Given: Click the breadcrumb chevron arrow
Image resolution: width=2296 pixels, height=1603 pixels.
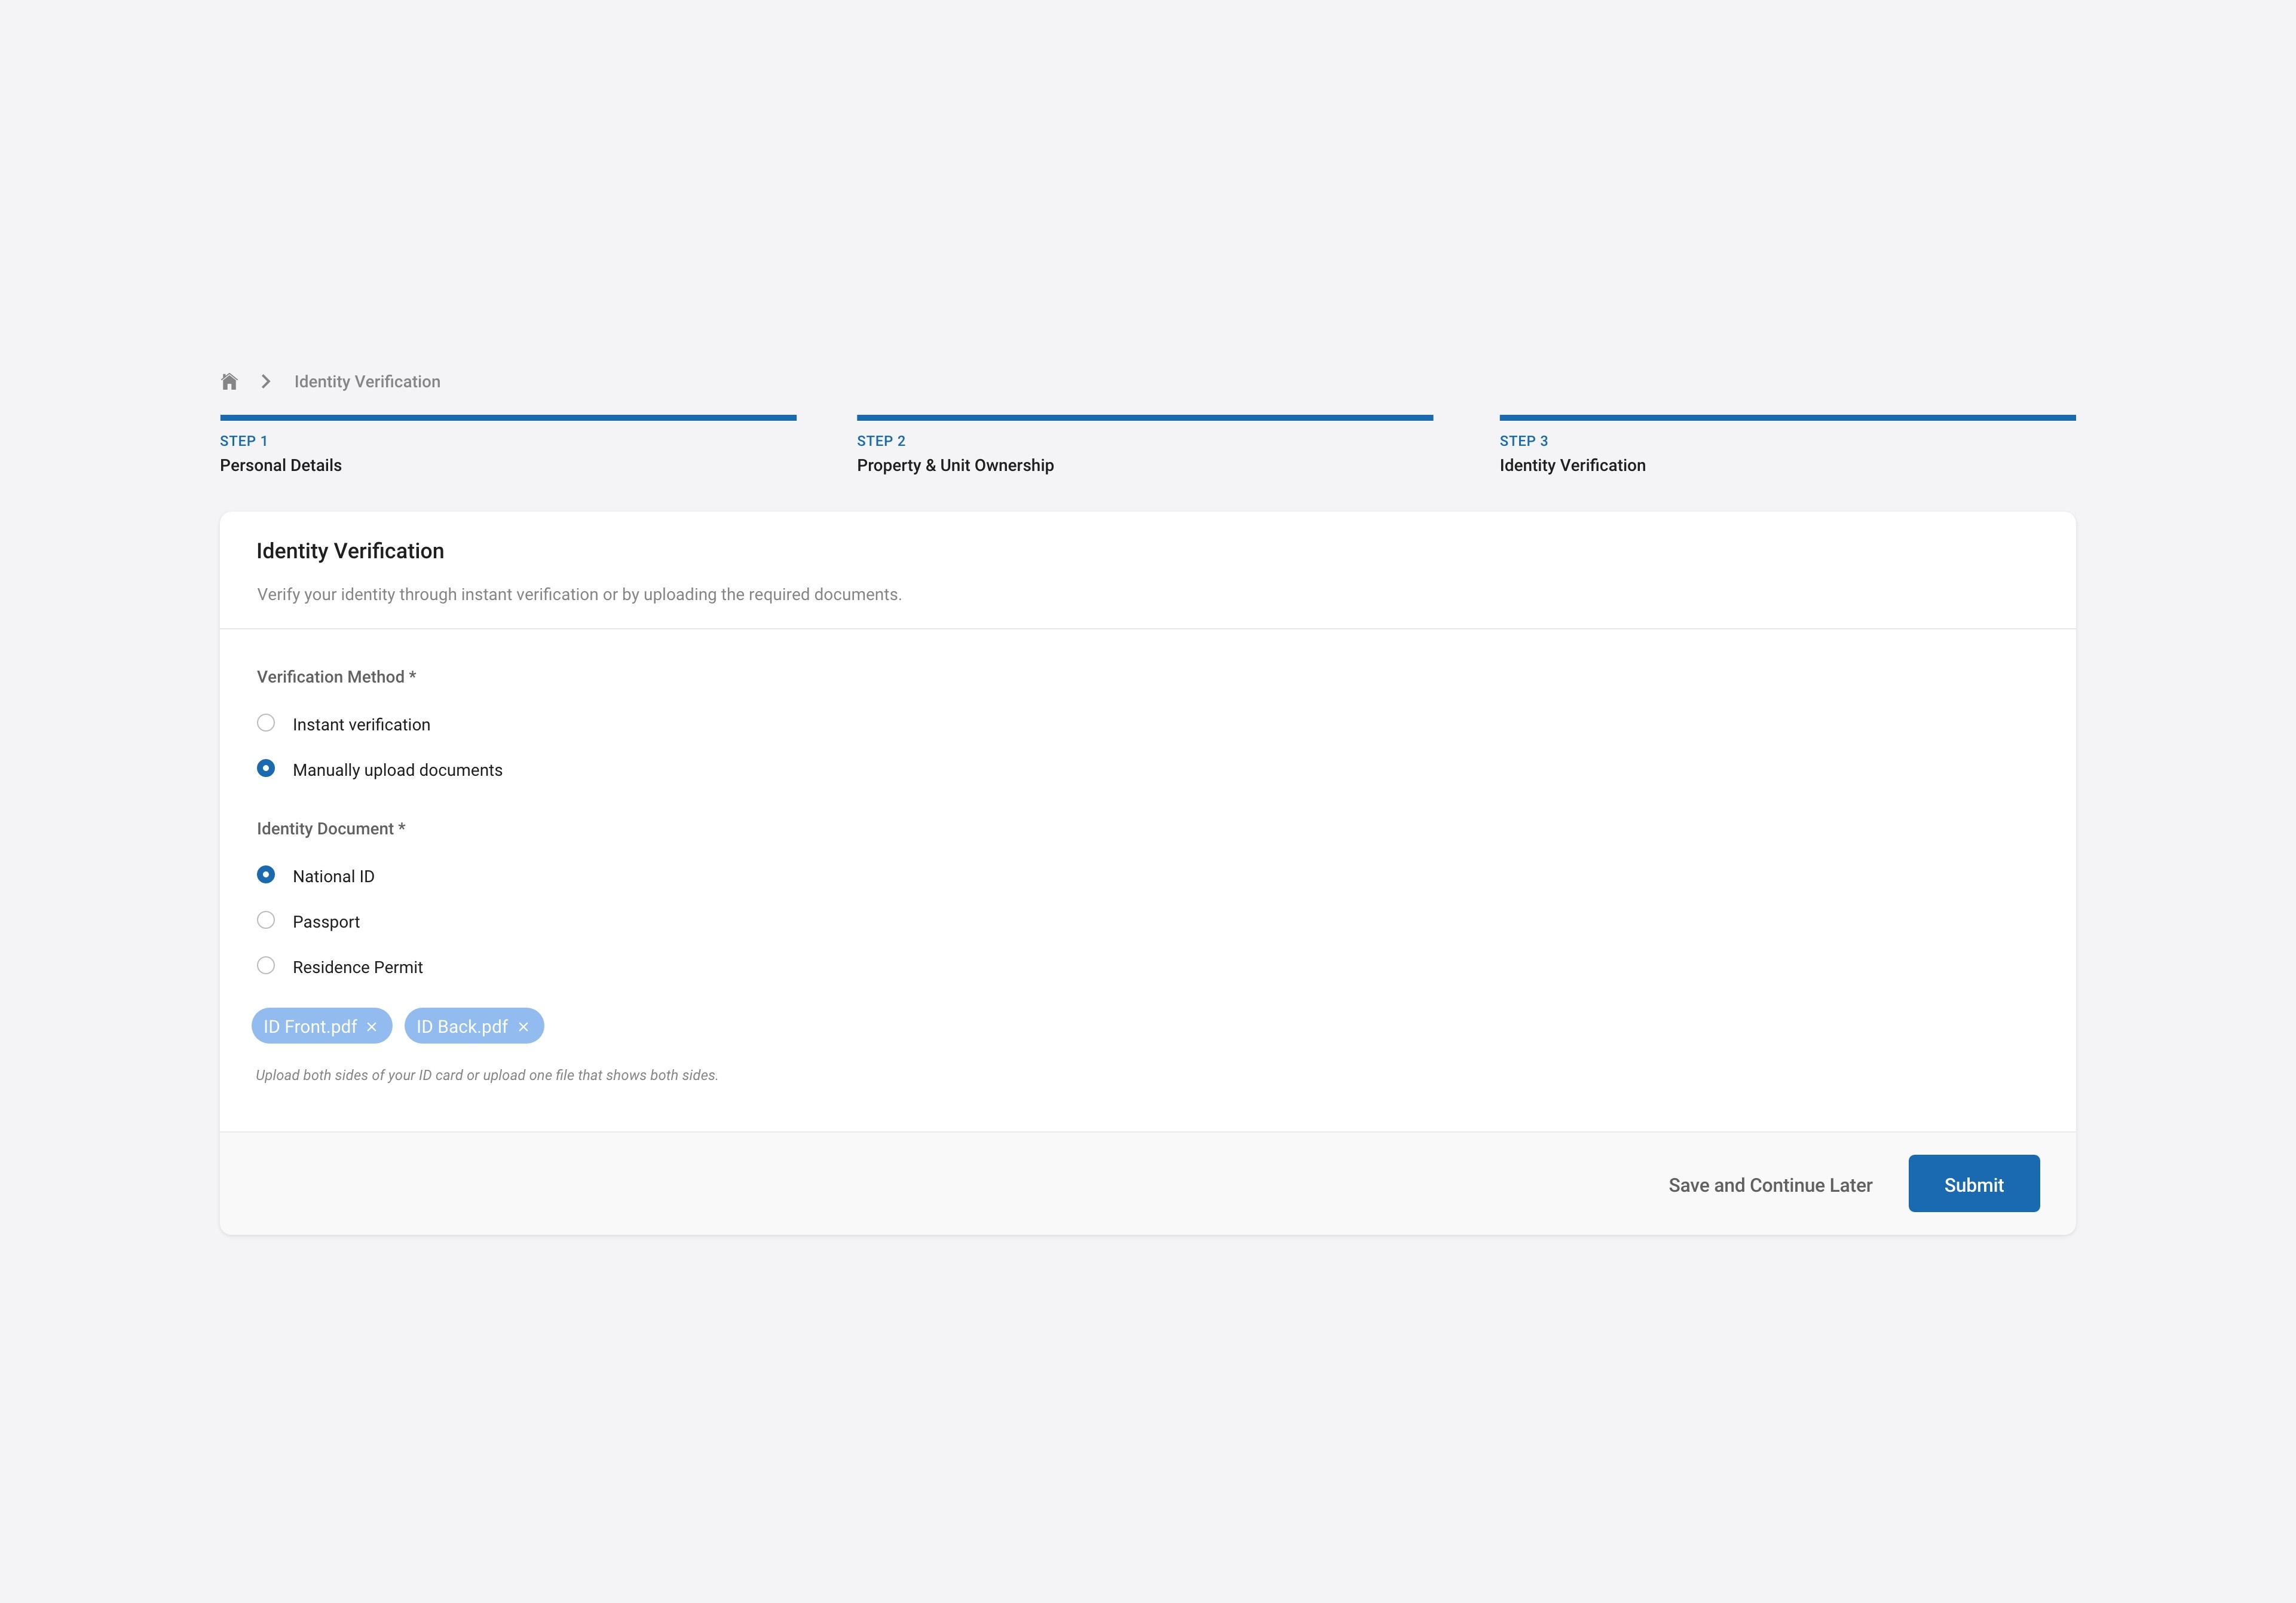Looking at the screenshot, I should 266,381.
